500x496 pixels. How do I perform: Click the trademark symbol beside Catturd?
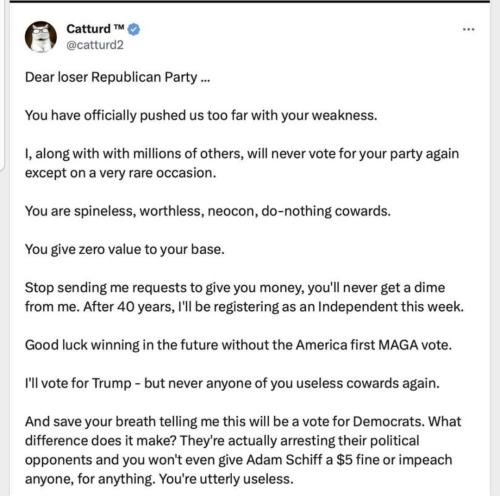(x=119, y=27)
